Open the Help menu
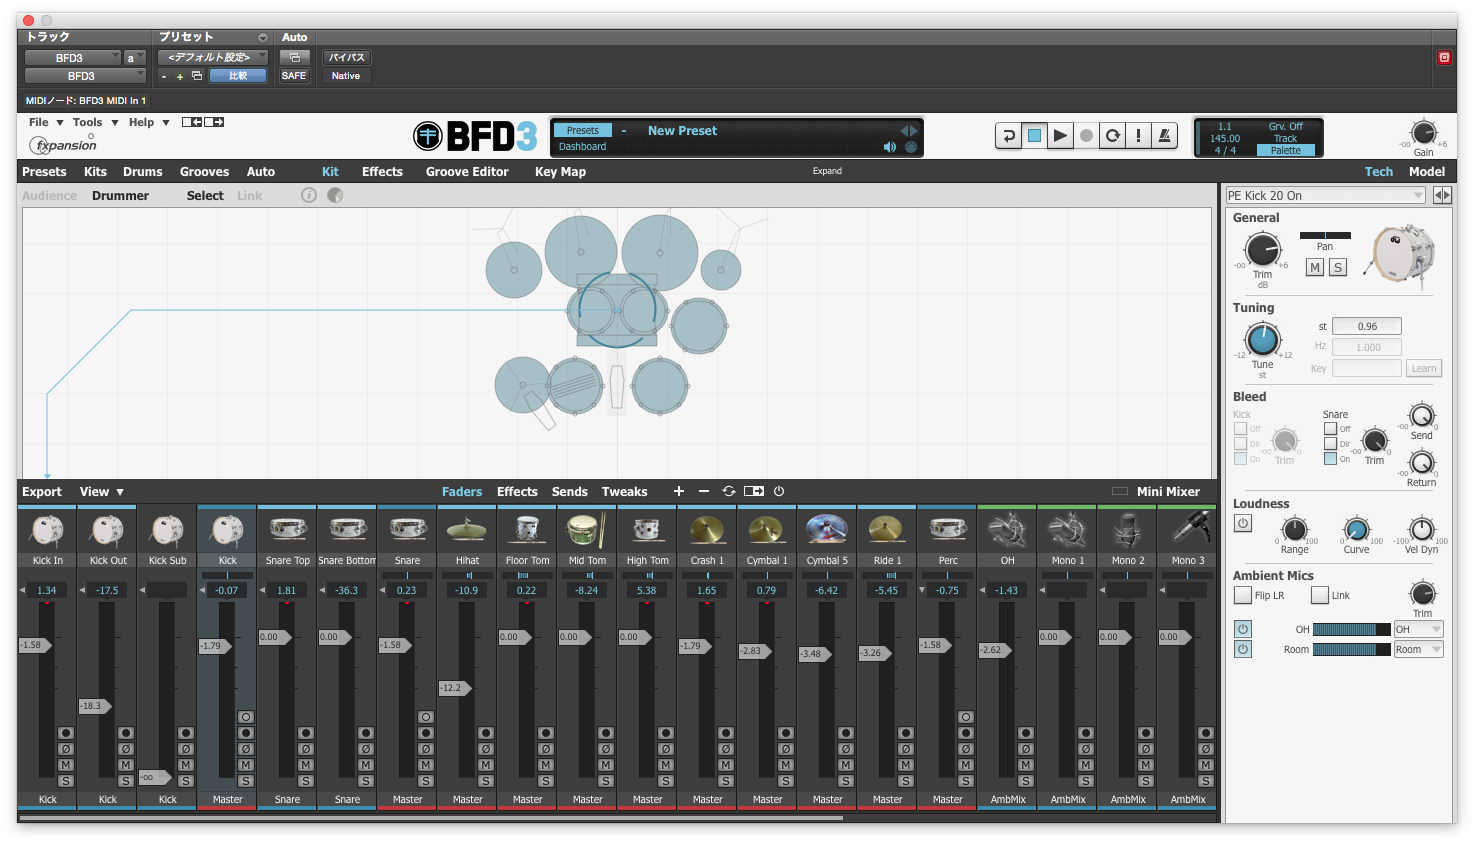Screen dimensions: 1474x844 [x=149, y=122]
